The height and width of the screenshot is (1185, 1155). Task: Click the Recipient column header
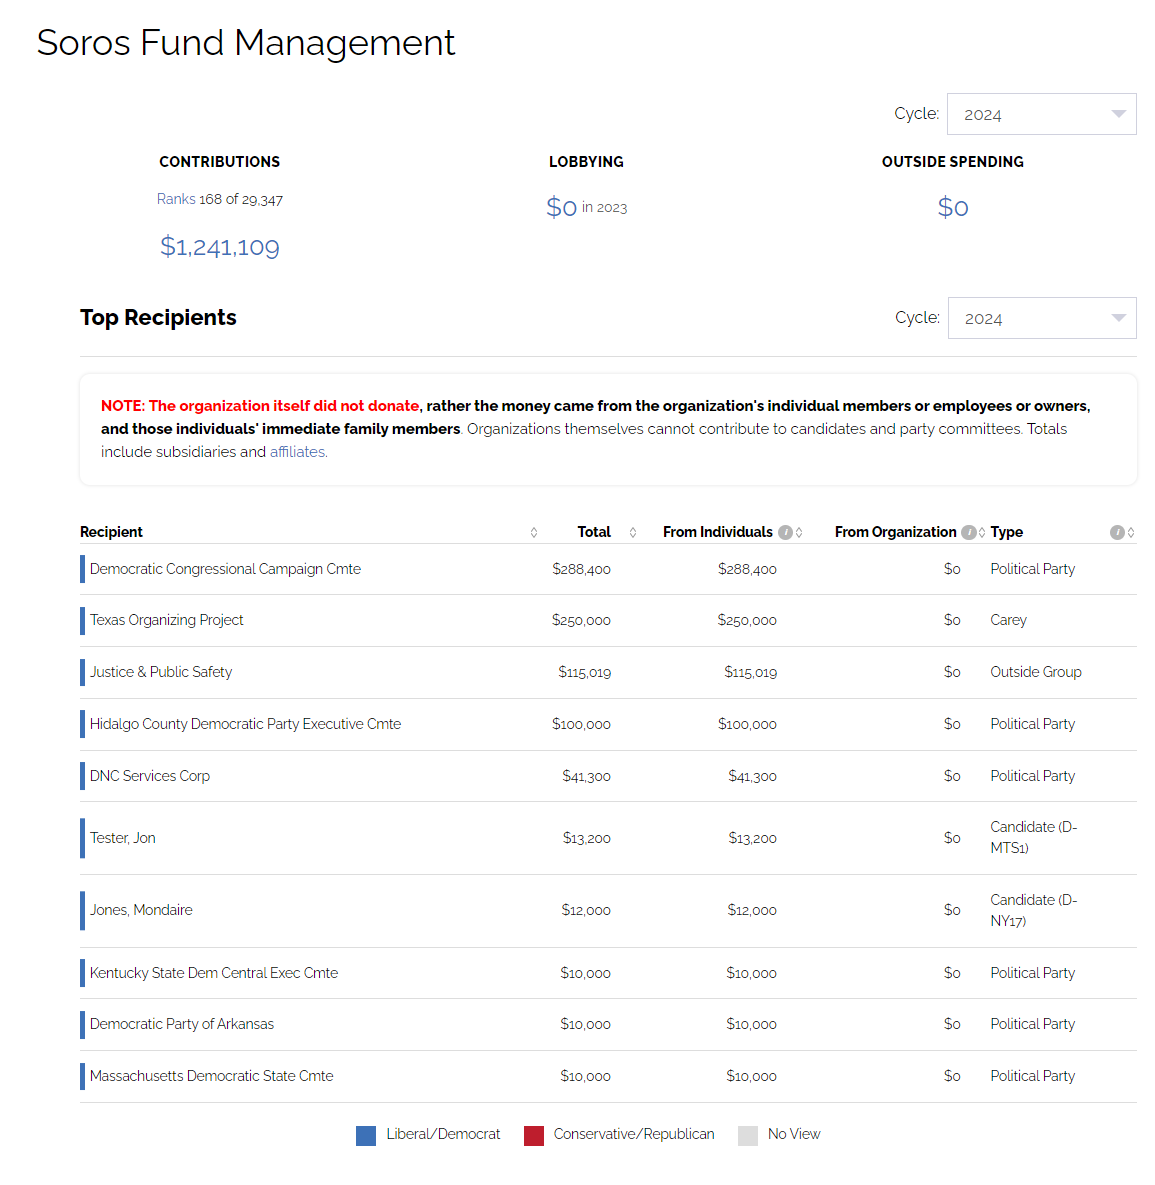click(111, 532)
